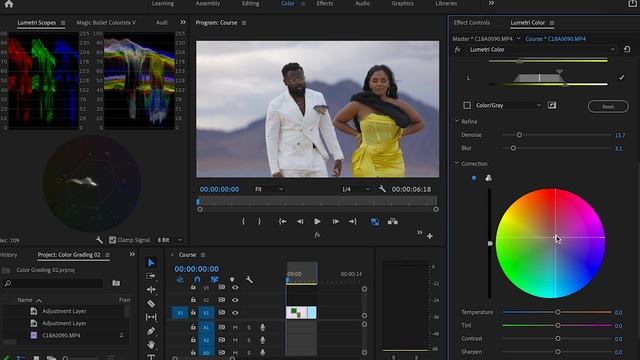Toggle the timeline Snap magnet icon
640x360 pixels.
197,280
